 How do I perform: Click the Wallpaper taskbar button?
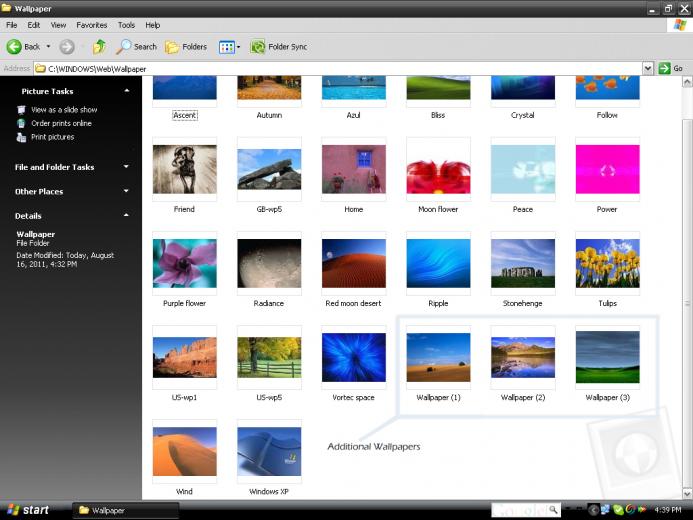pos(126,510)
